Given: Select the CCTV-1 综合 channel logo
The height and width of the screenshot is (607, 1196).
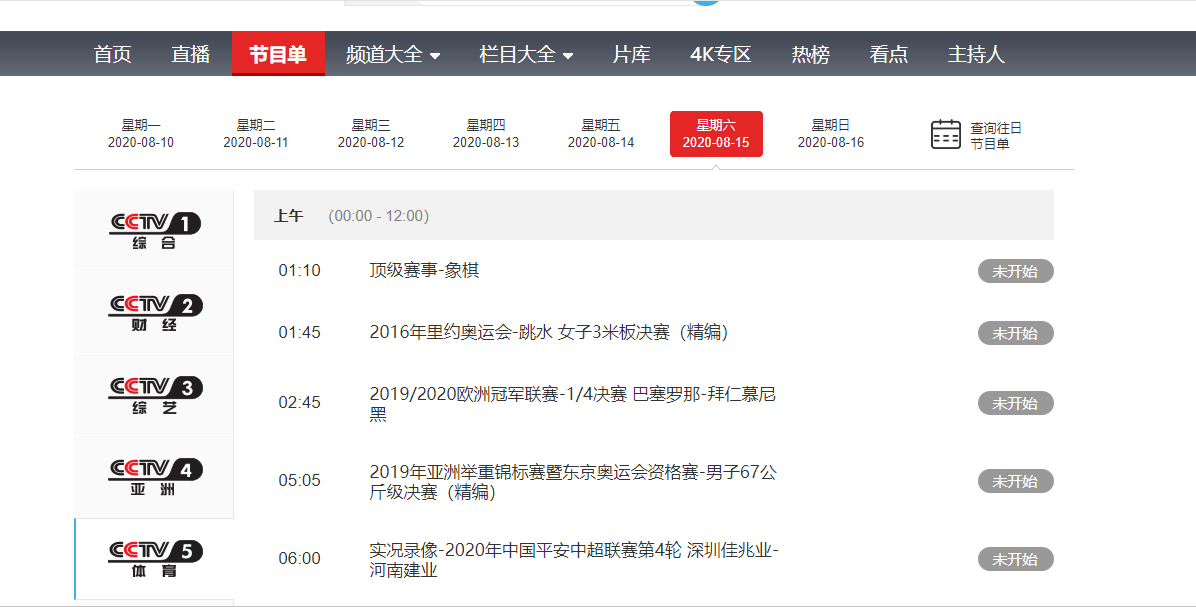Looking at the screenshot, I should 154,231.
